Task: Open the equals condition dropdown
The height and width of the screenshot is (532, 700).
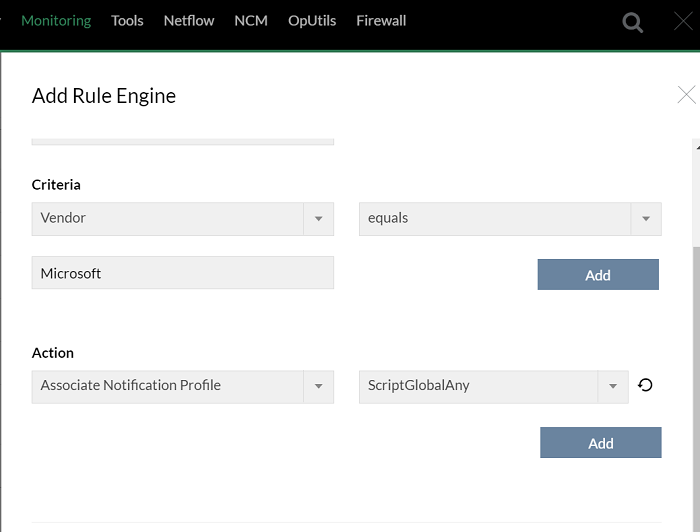Action: point(646,219)
